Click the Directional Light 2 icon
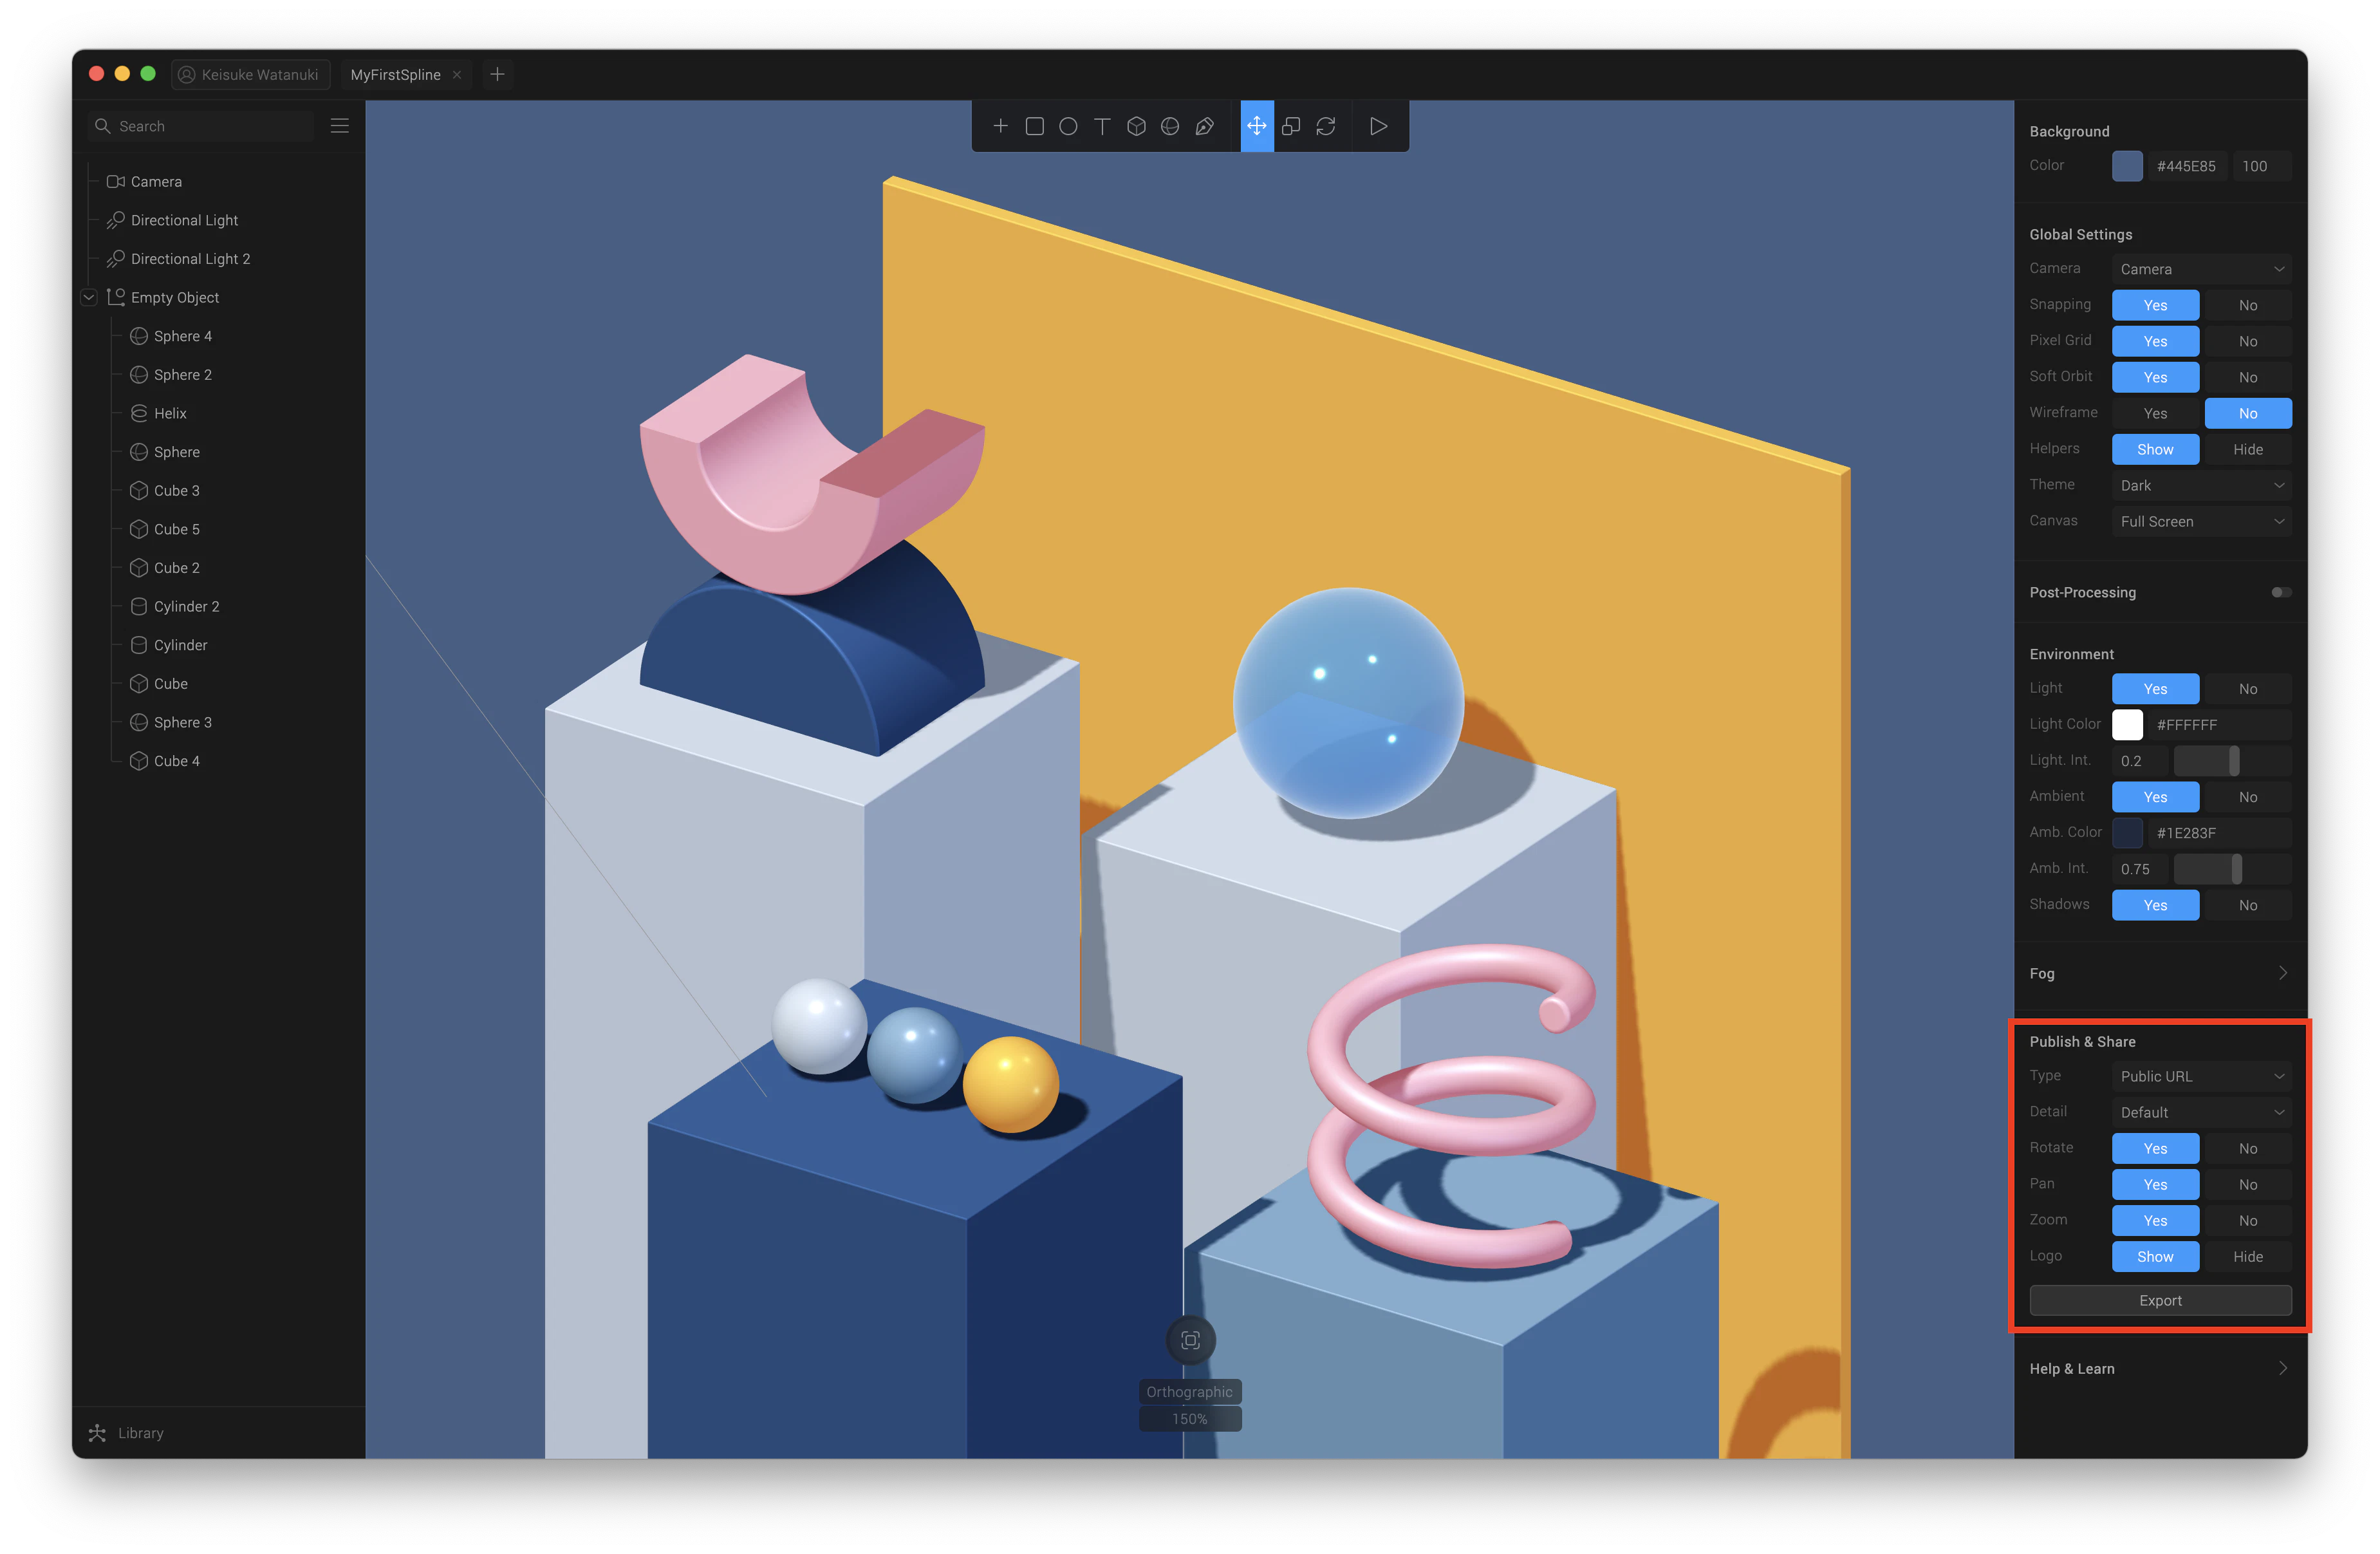Screen dimensions: 2380x1554 point(116,259)
